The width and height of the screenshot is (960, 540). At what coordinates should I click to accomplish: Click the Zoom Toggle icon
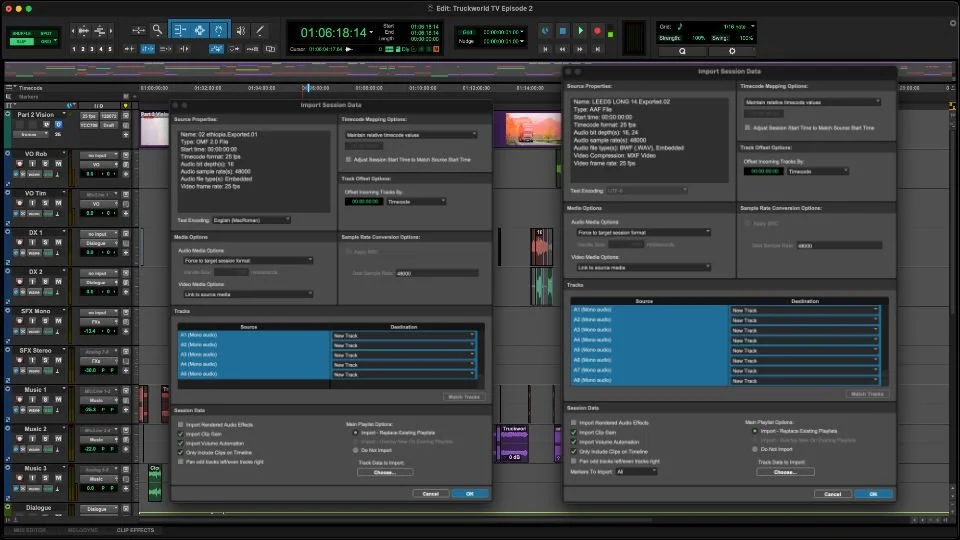coord(138,30)
